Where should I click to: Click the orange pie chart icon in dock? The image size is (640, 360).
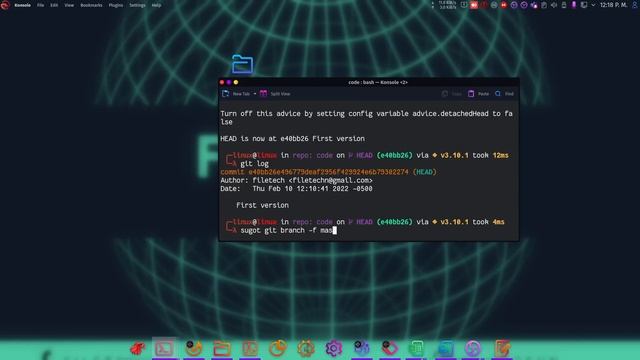pyautogui.click(x=278, y=348)
